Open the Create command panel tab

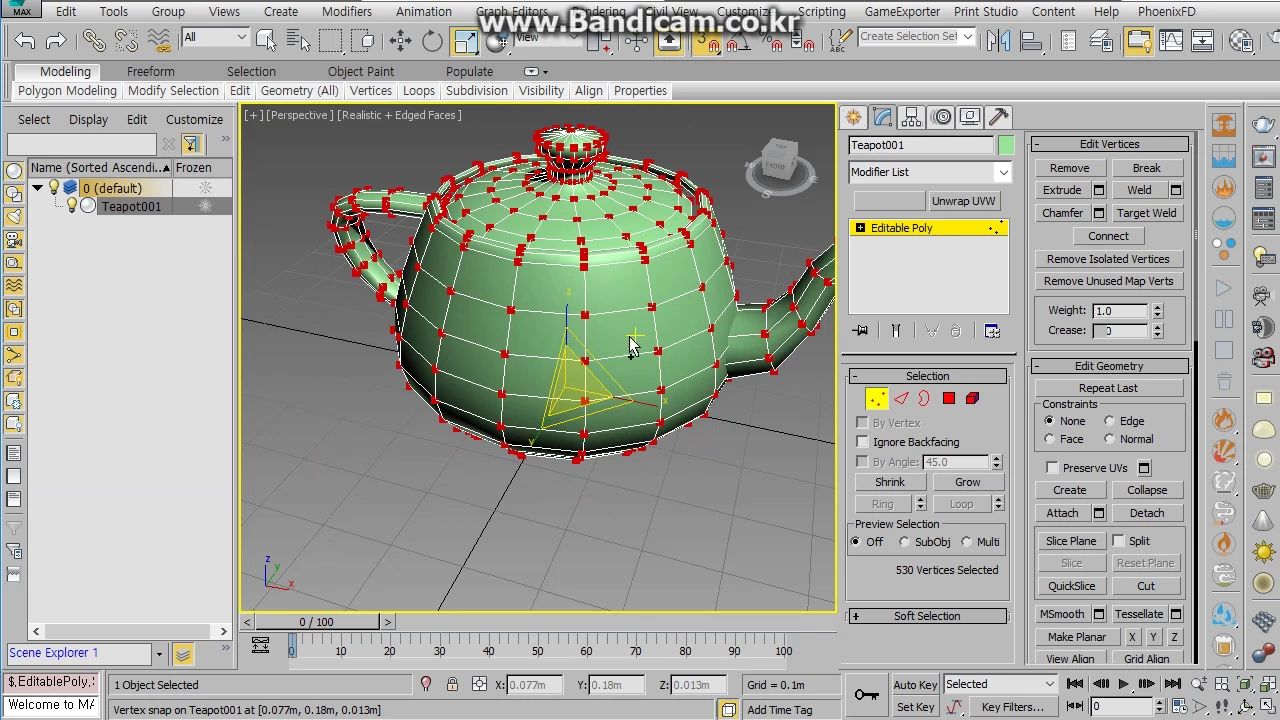(853, 117)
